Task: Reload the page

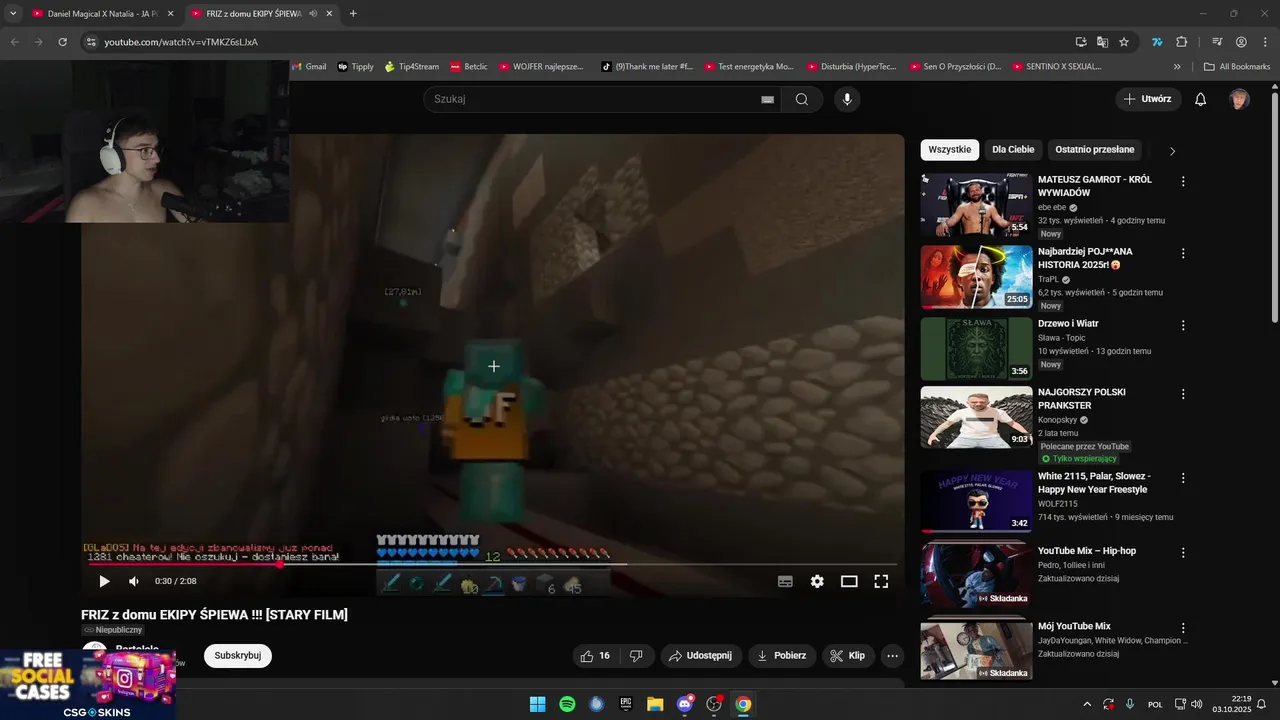Action: click(62, 42)
